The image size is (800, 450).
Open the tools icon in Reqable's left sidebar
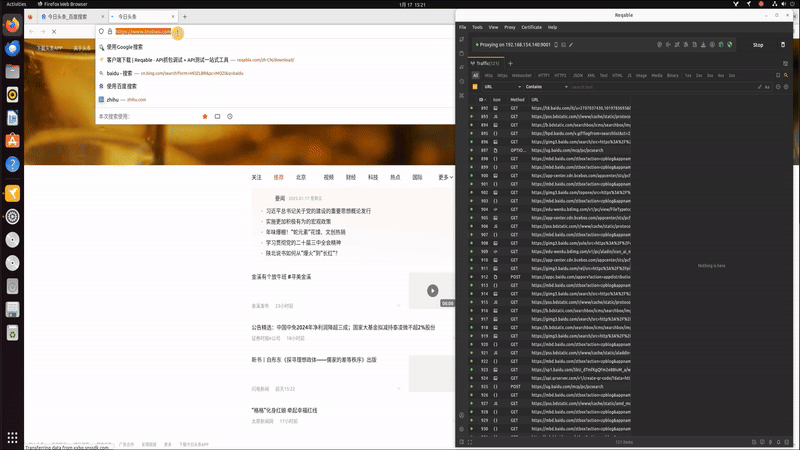coord(462,95)
